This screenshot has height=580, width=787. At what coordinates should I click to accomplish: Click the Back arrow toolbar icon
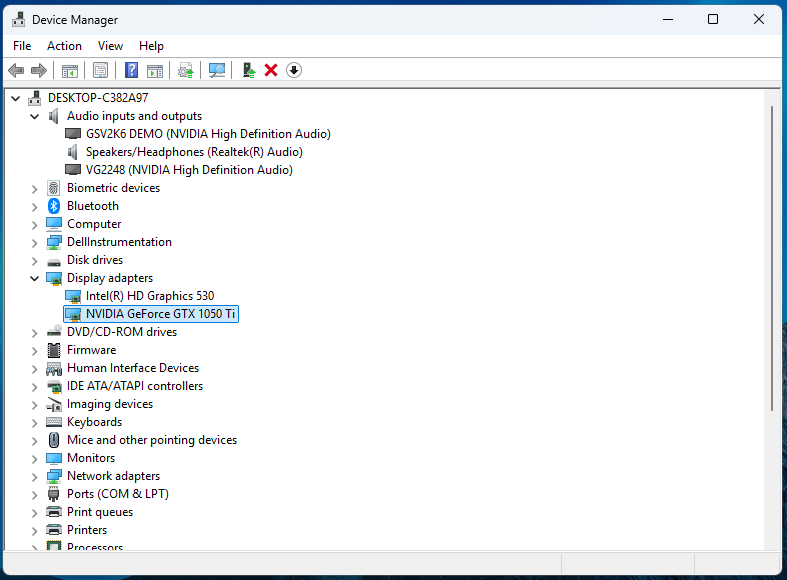tap(16, 70)
